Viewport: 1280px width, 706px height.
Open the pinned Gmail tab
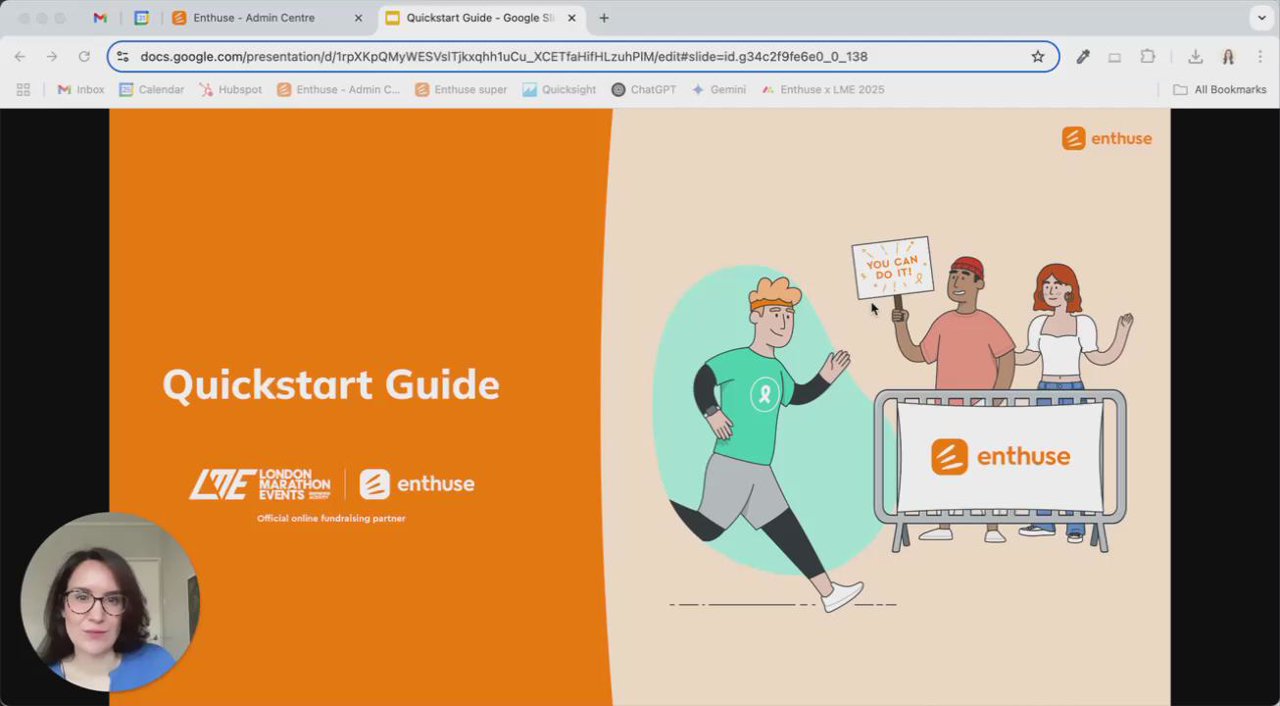(100, 18)
